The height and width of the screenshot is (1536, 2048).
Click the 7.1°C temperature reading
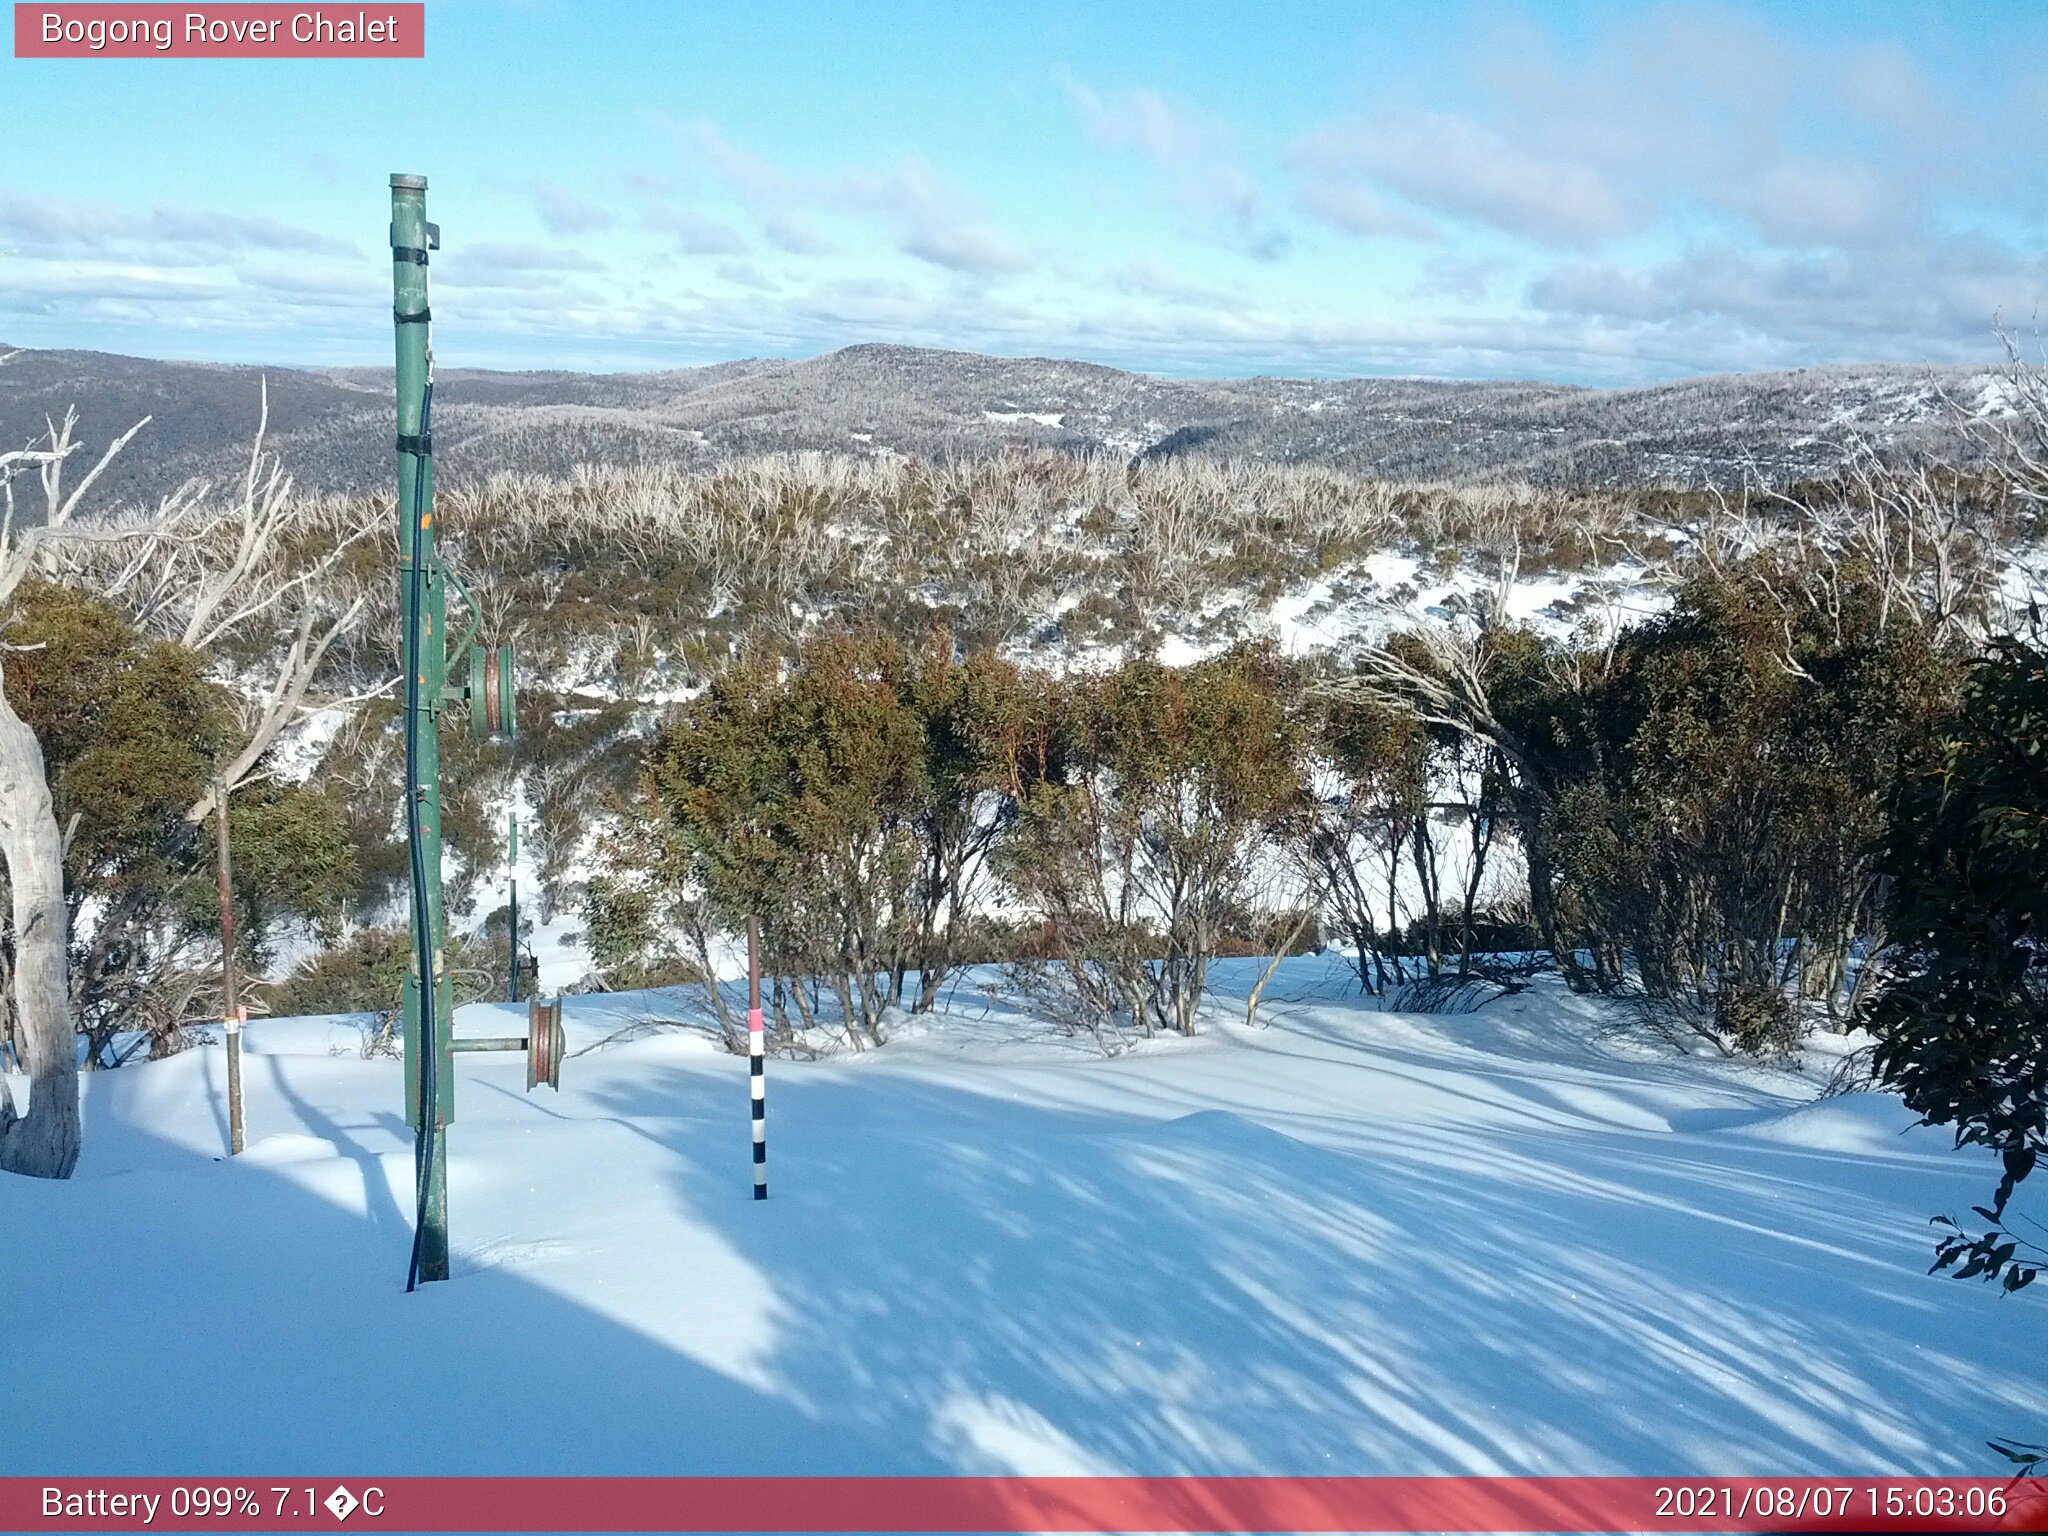point(326,1503)
